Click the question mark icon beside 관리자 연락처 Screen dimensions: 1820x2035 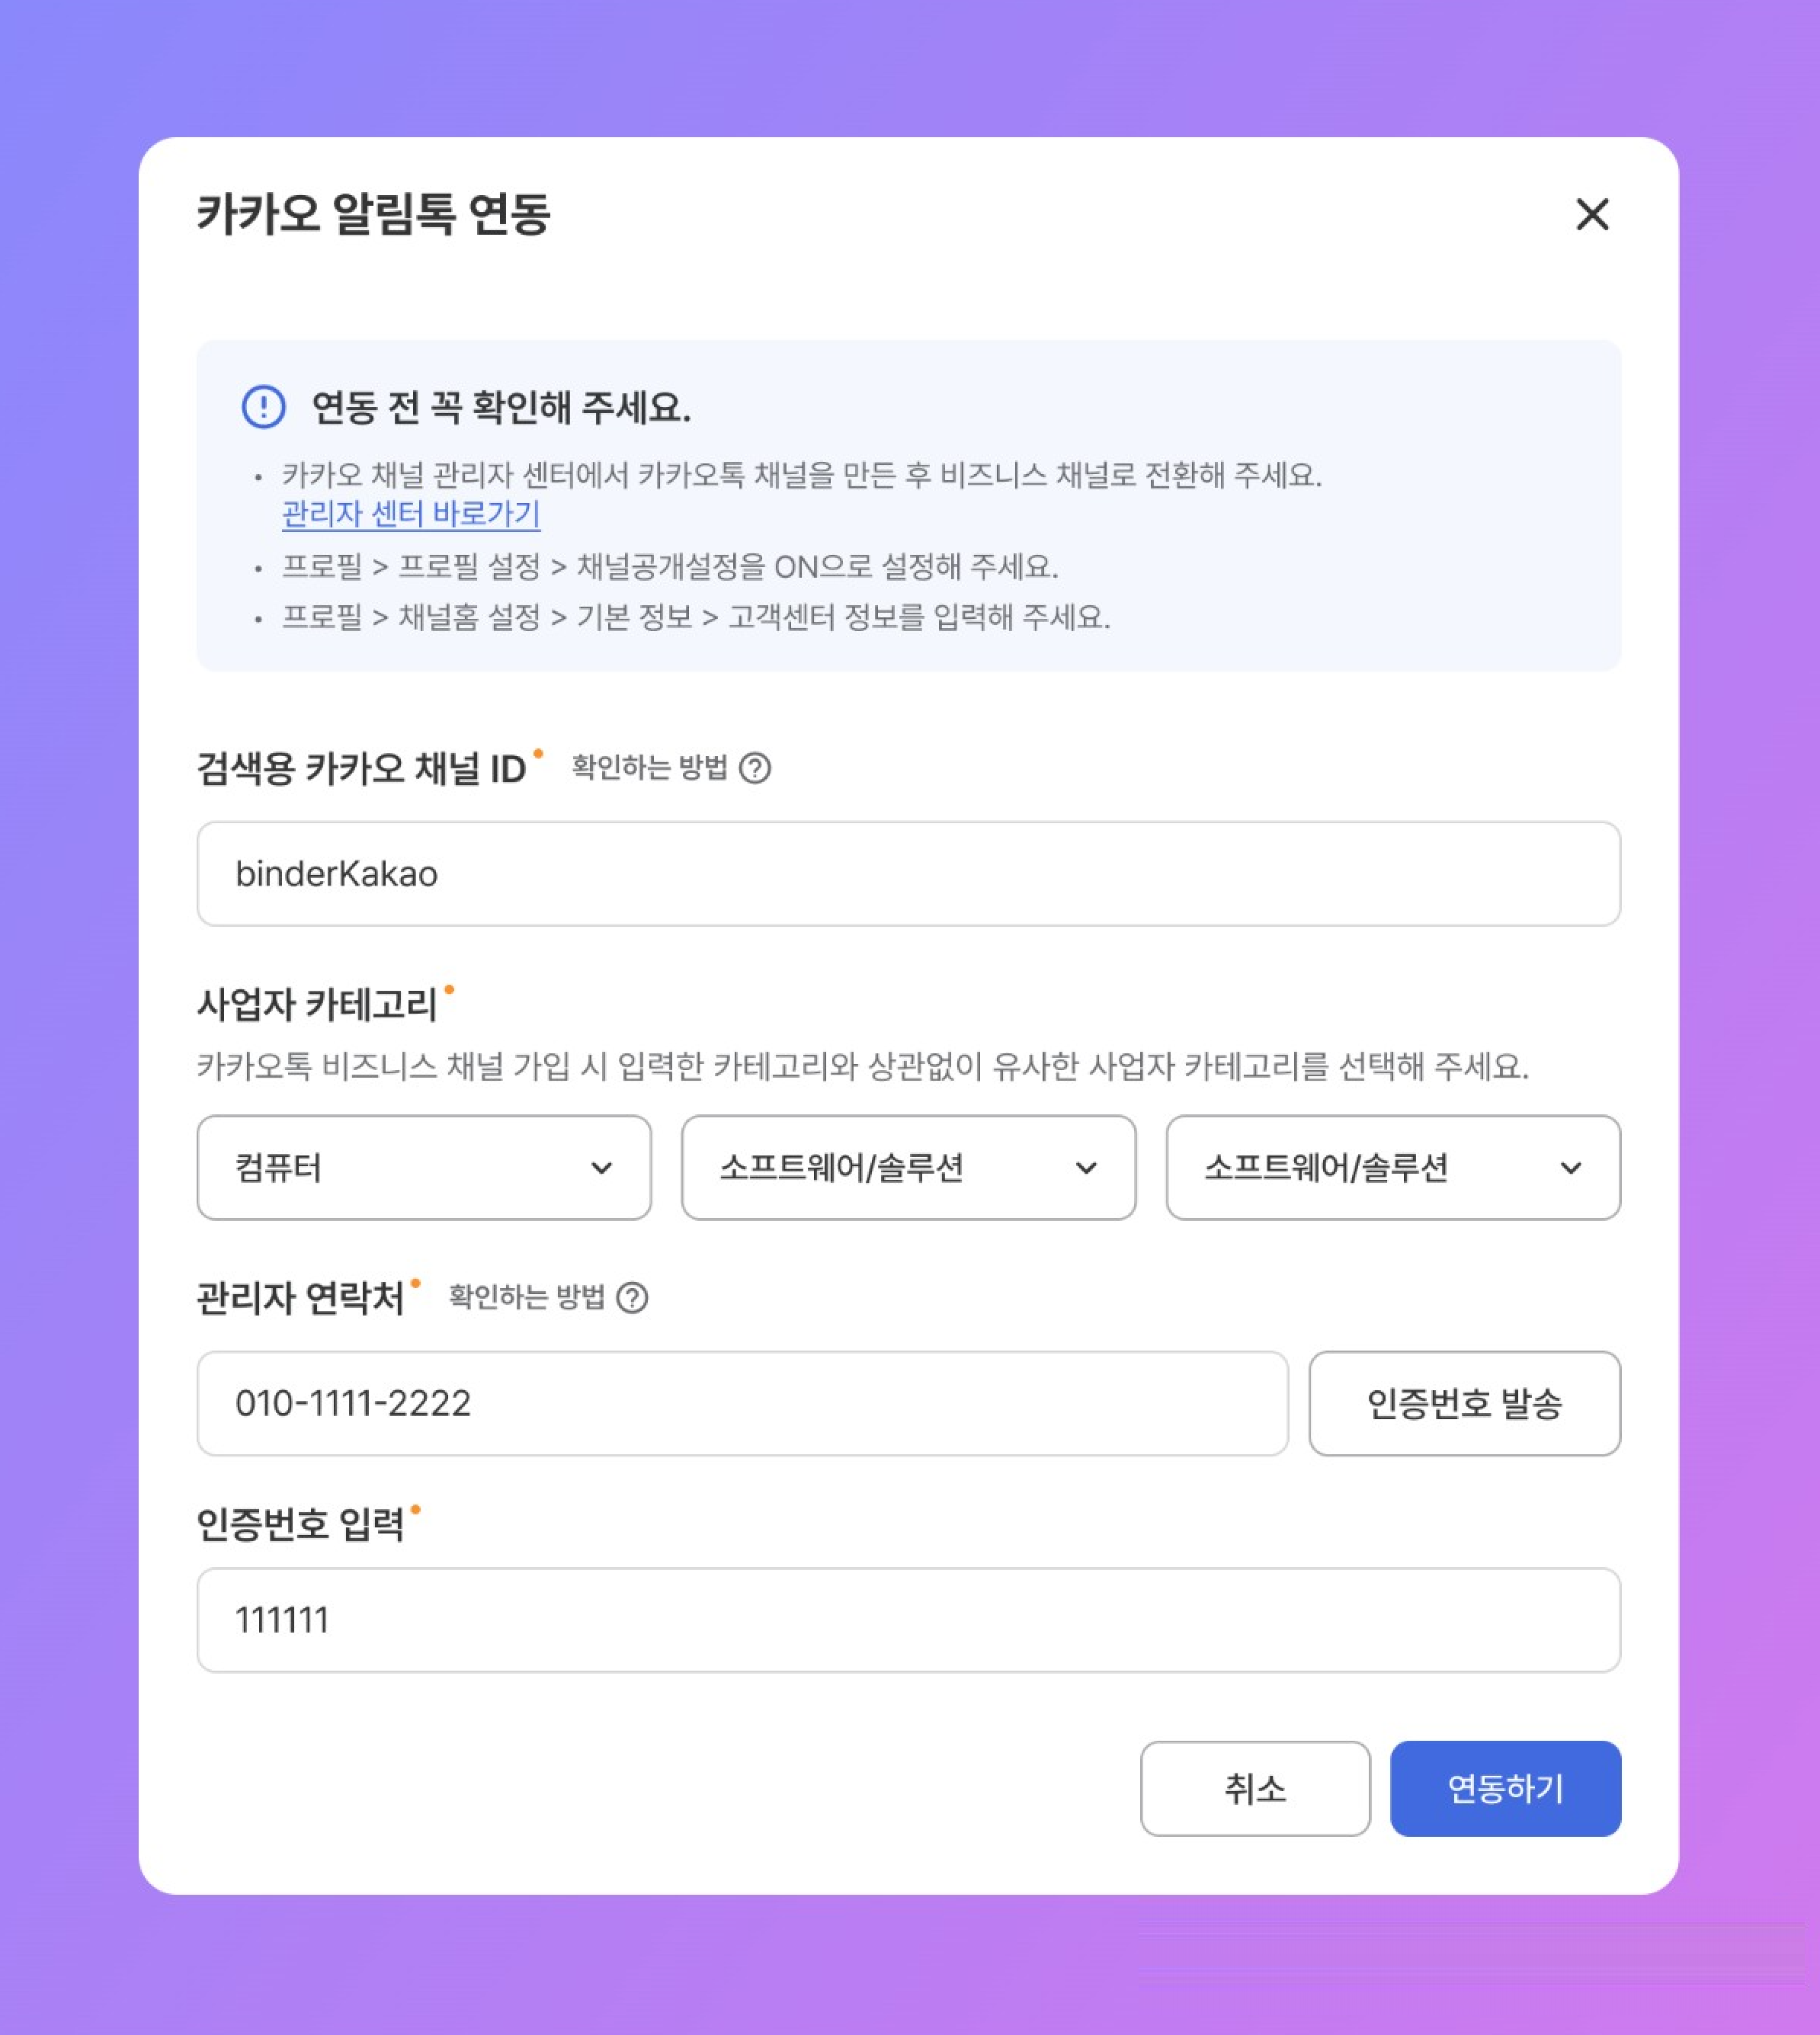(632, 1298)
